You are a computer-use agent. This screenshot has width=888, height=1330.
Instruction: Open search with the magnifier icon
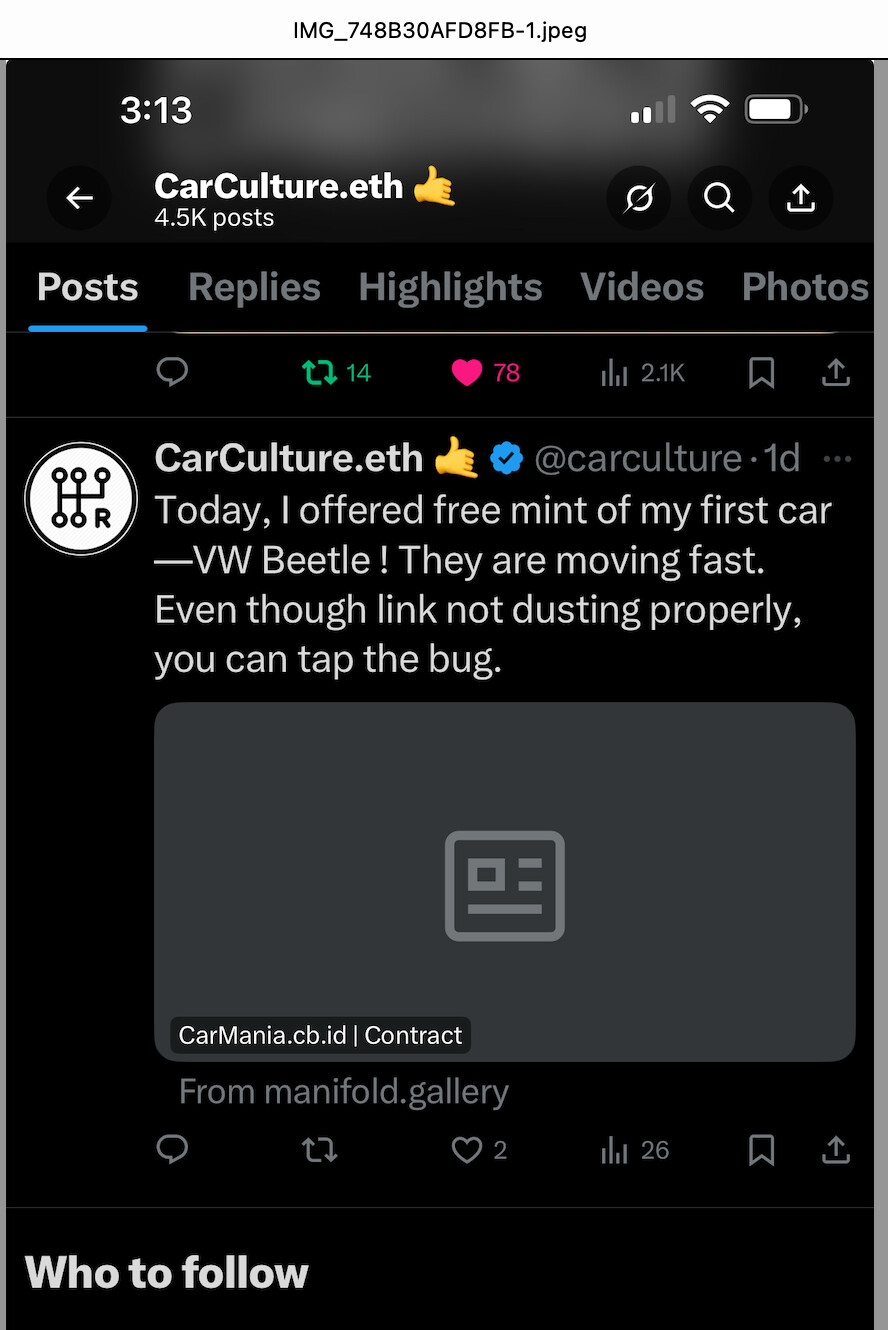pos(719,198)
